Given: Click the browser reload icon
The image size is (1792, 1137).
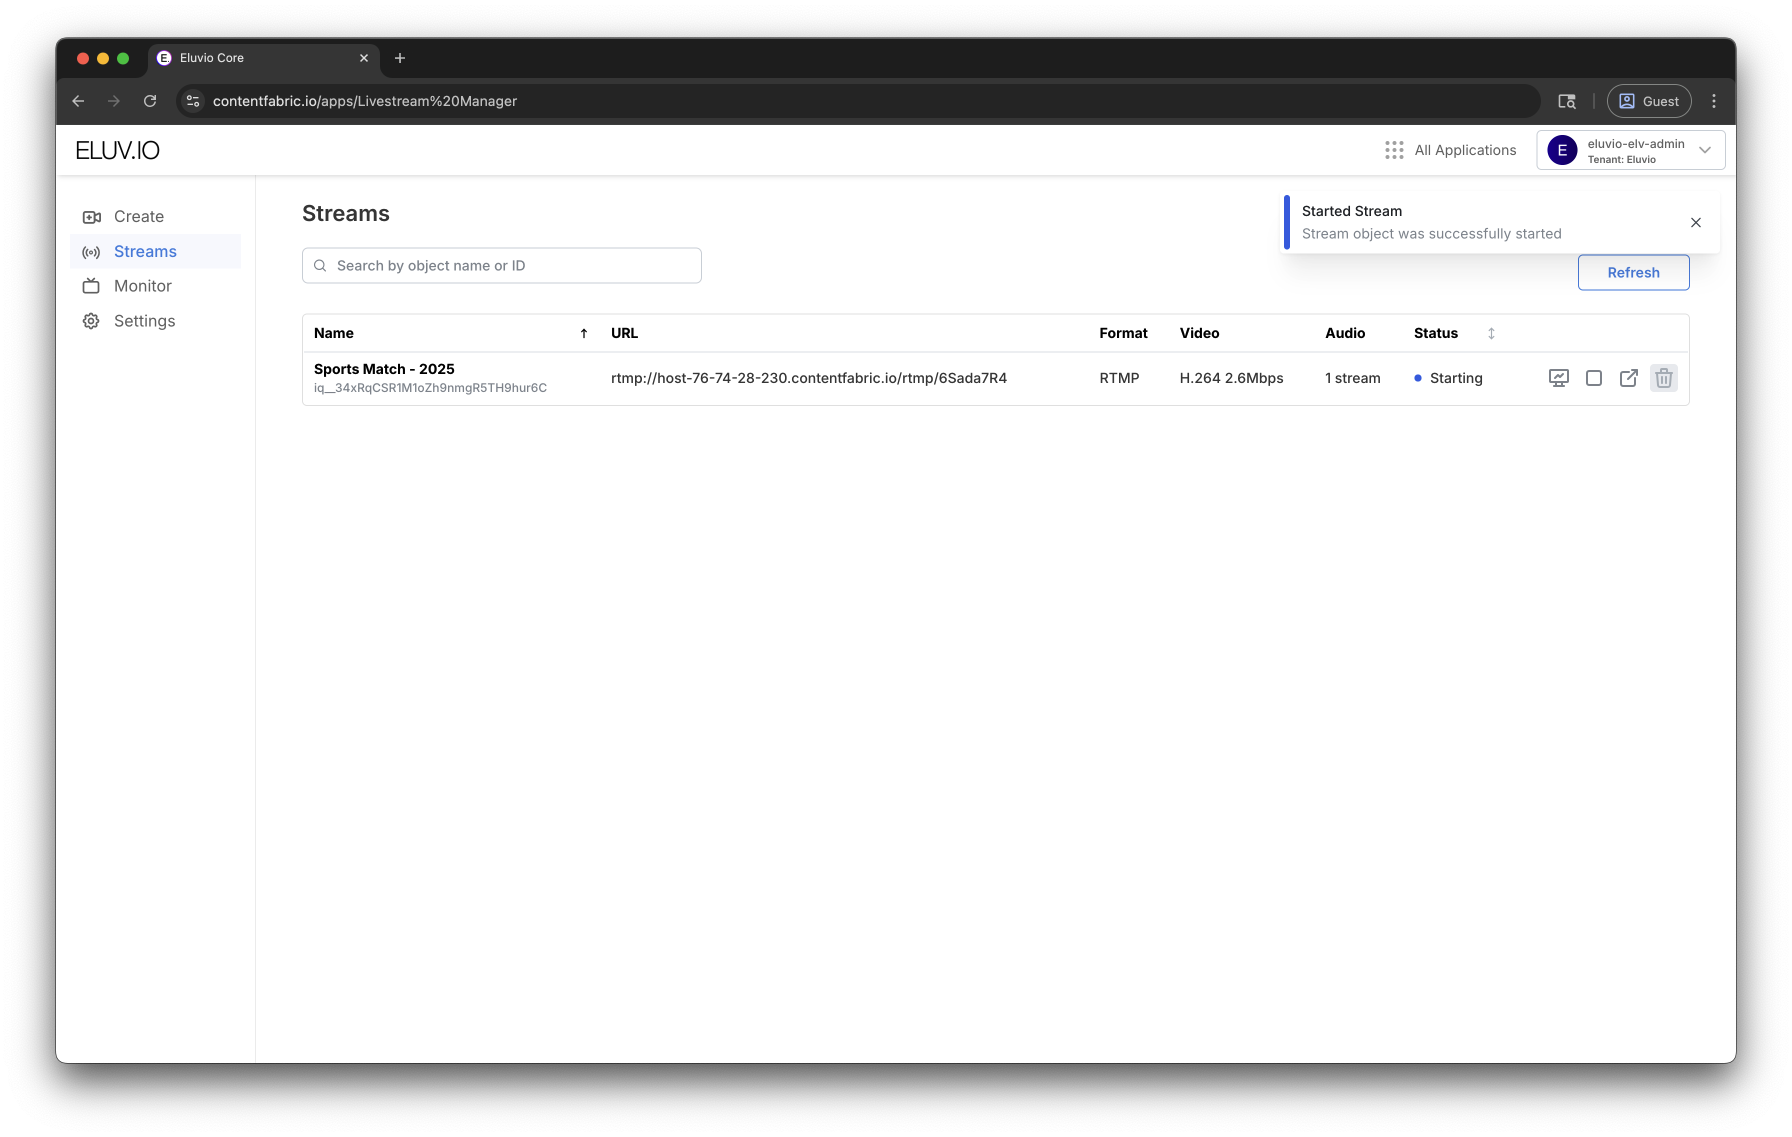Looking at the screenshot, I should click(150, 101).
